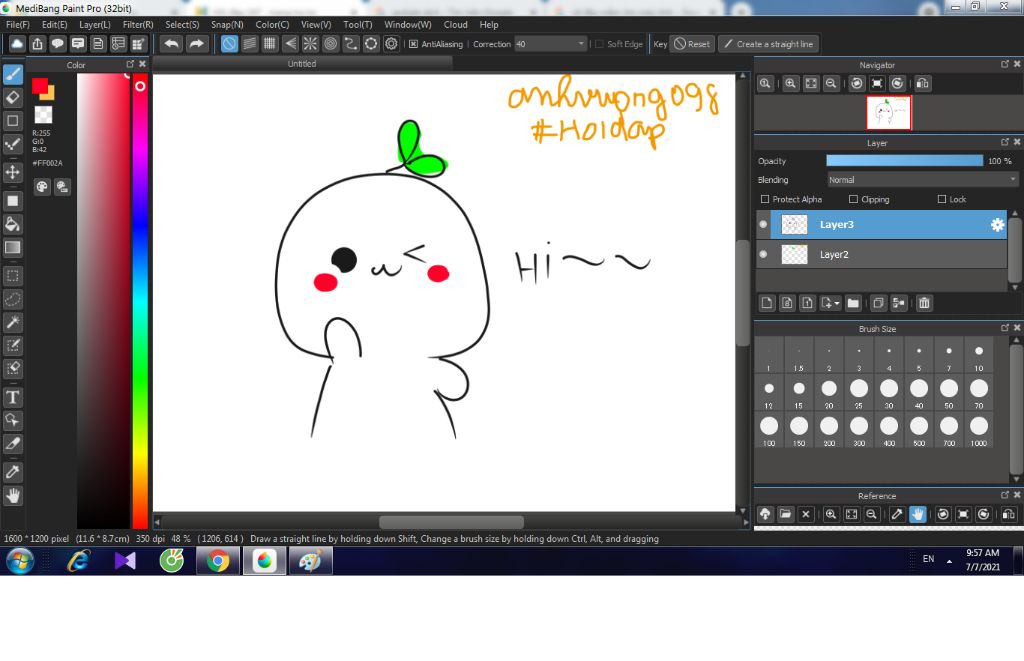This screenshot has width=1024, height=661.
Task: Hide Layer2 visibility dot
Action: click(x=763, y=254)
